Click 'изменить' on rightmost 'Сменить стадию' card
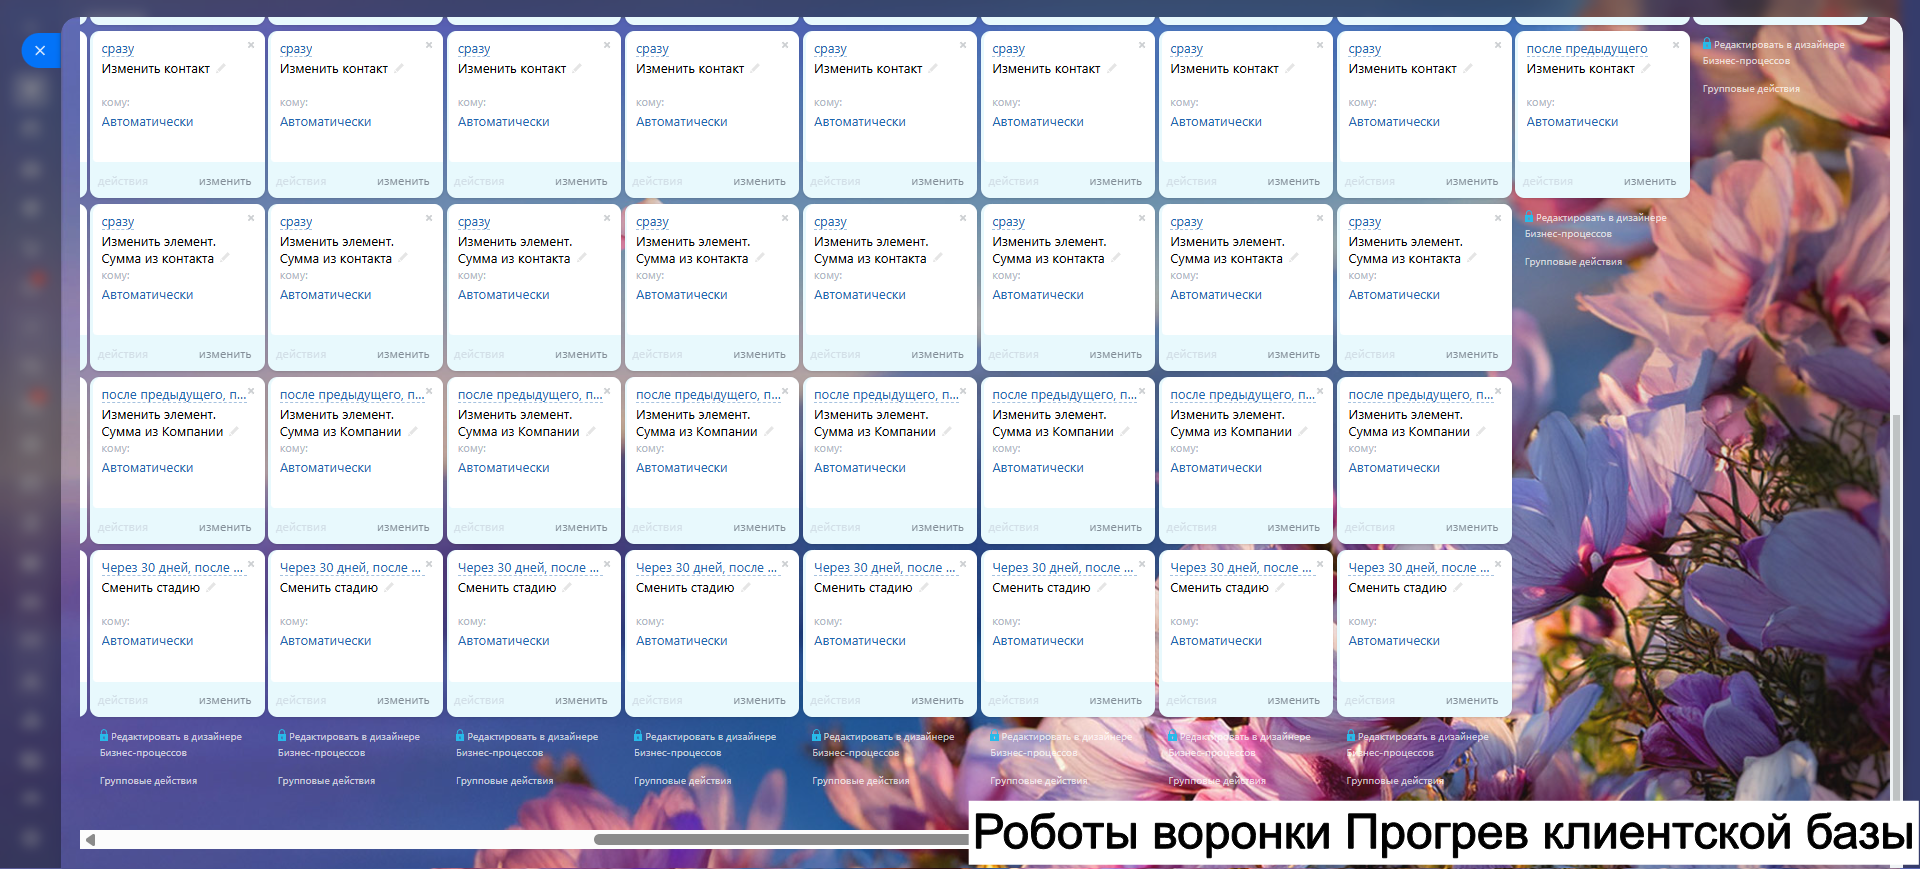This screenshot has width=1920, height=869. [1472, 701]
